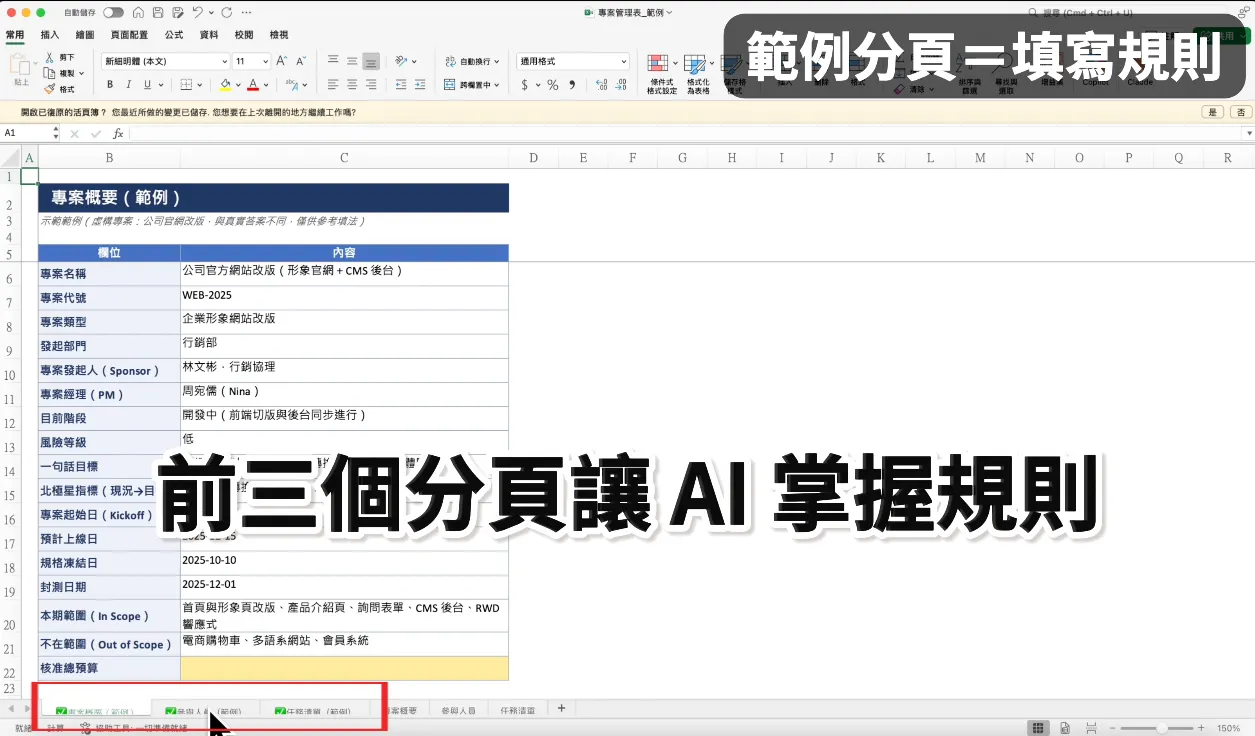
Task: Click the Home icon in title bar
Action: tap(138, 13)
